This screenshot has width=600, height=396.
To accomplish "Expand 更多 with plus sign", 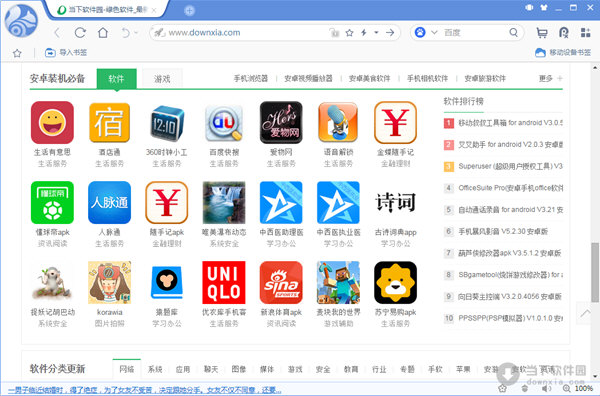I will tap(551, 78).
